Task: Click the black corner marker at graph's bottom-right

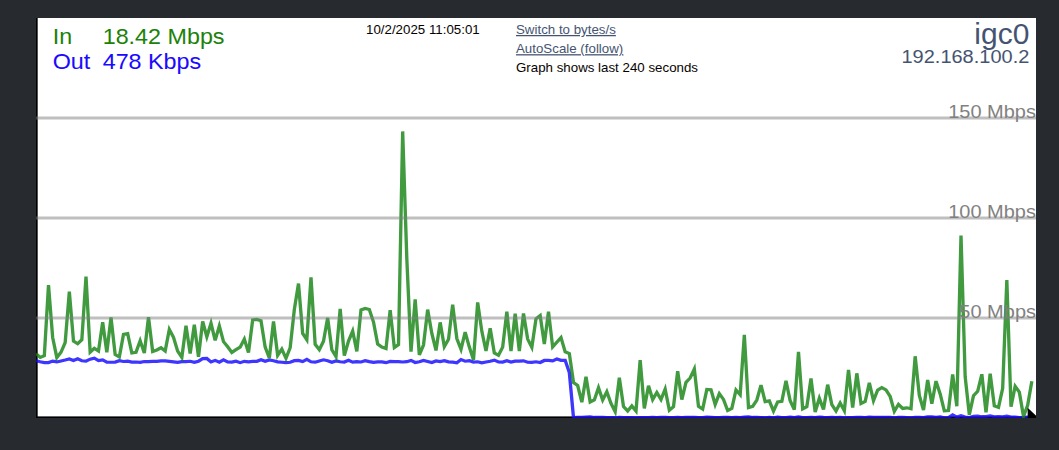Action: pos(1030,412)
